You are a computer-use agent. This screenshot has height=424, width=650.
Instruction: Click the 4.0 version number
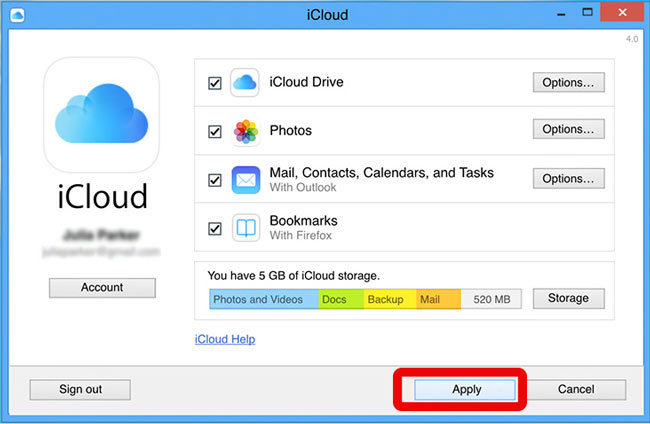(632, 39)
